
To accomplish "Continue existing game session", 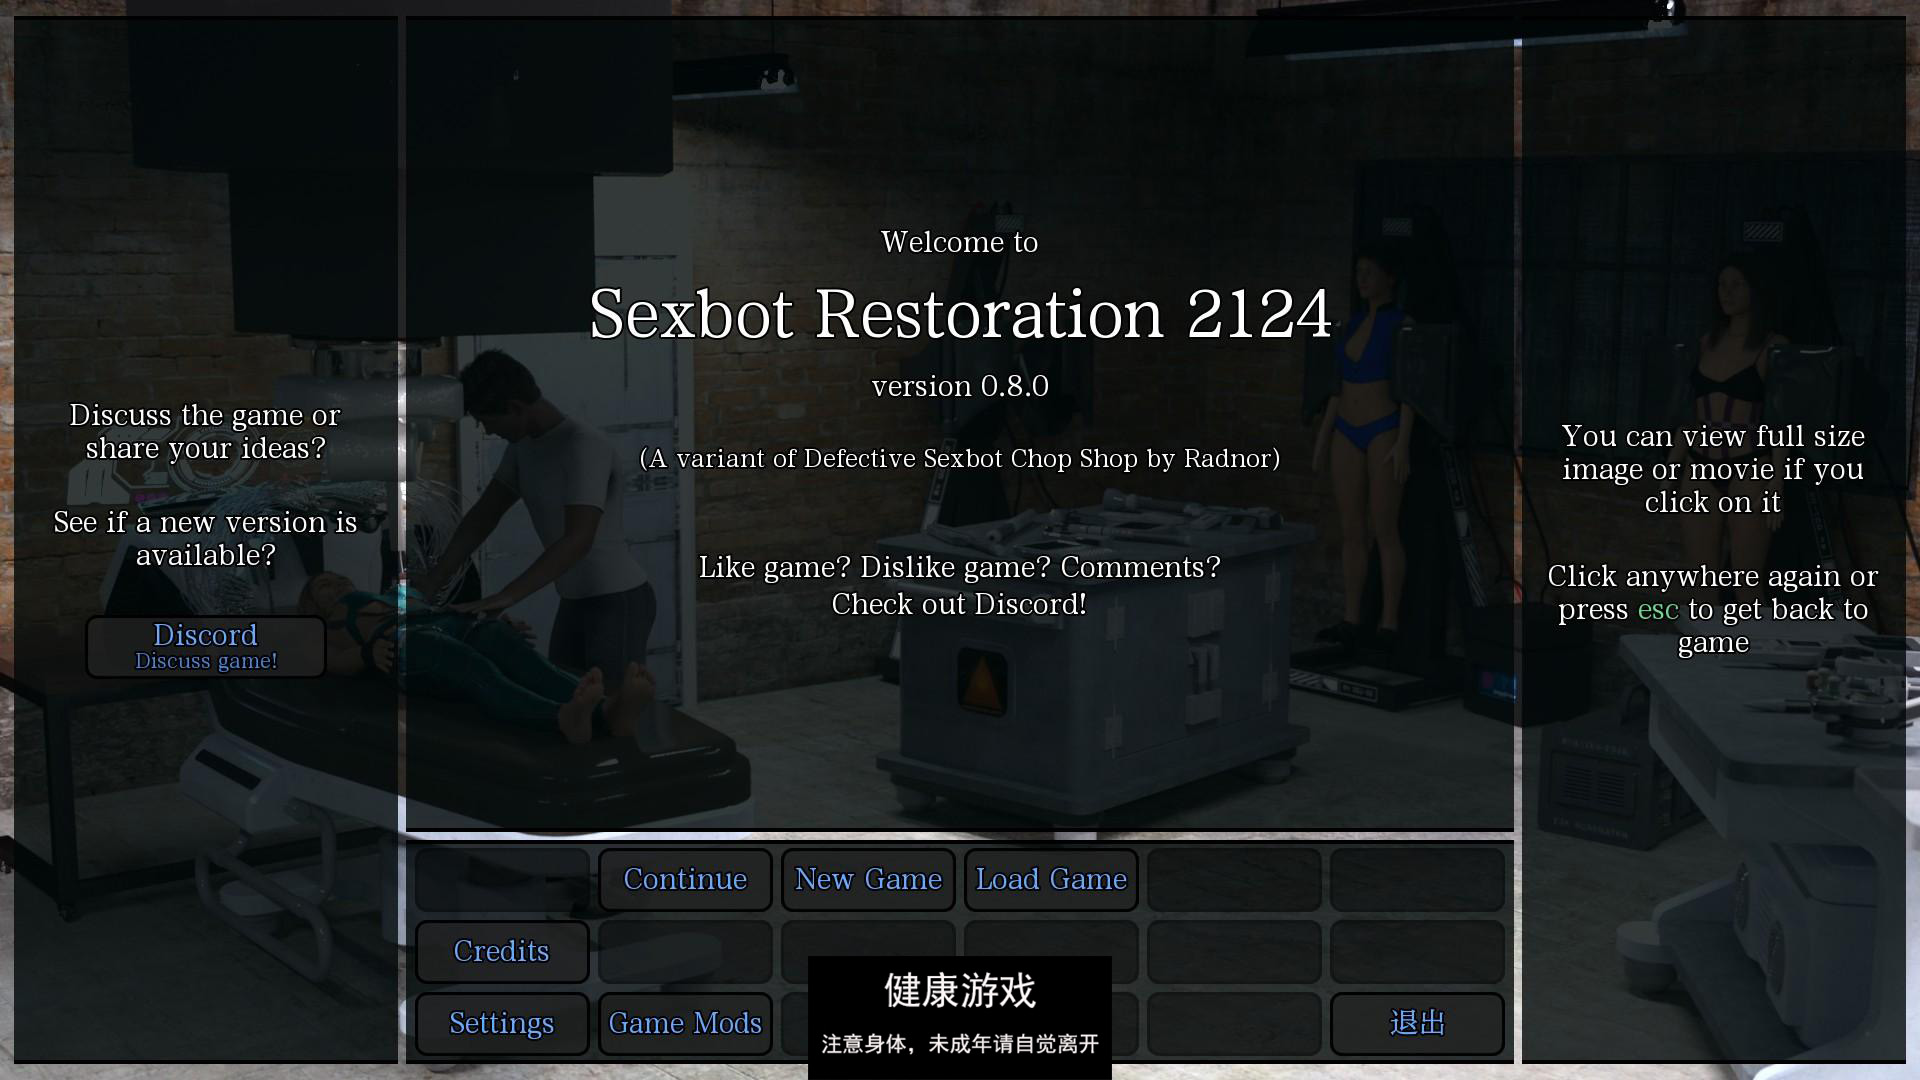I will pos(684,878).
